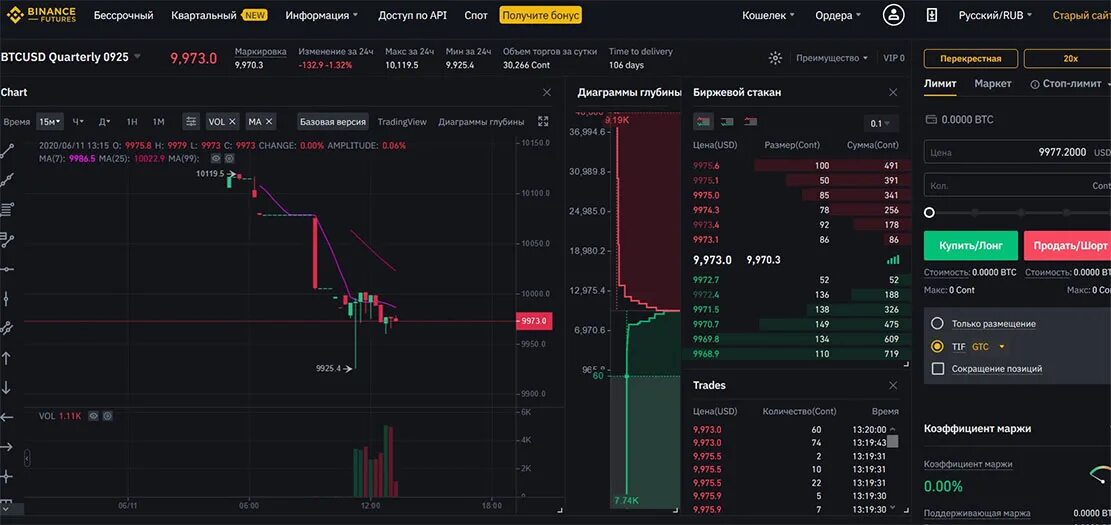Go to the Бессрочный tab
Viewport: 1111px width, 525px height.
[x=123, y=15]
